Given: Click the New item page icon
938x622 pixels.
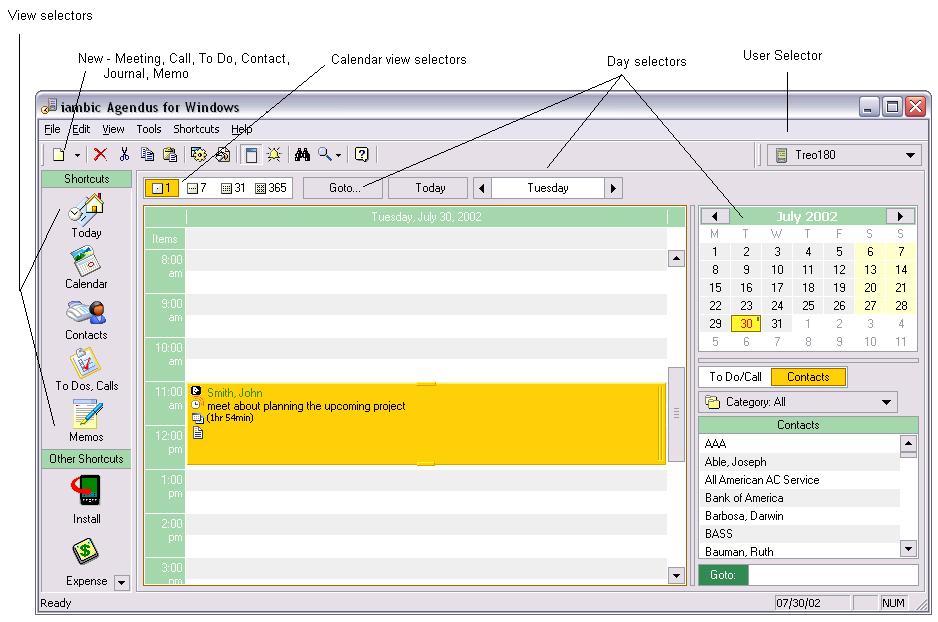Looking at the screenshot, I should 59,155.
